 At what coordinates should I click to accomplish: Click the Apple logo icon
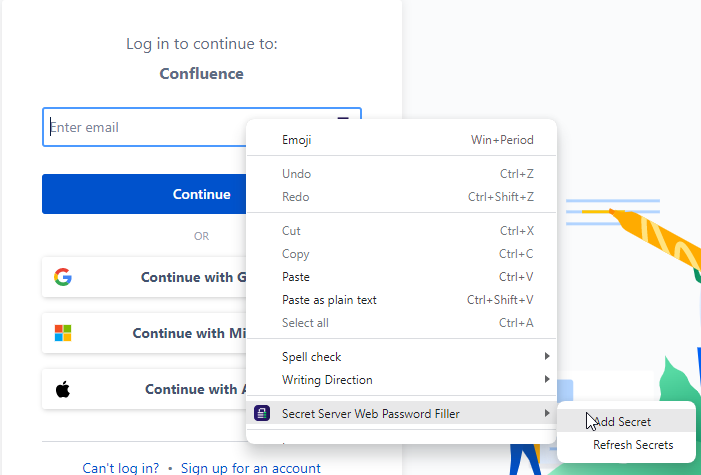[63, 389]
